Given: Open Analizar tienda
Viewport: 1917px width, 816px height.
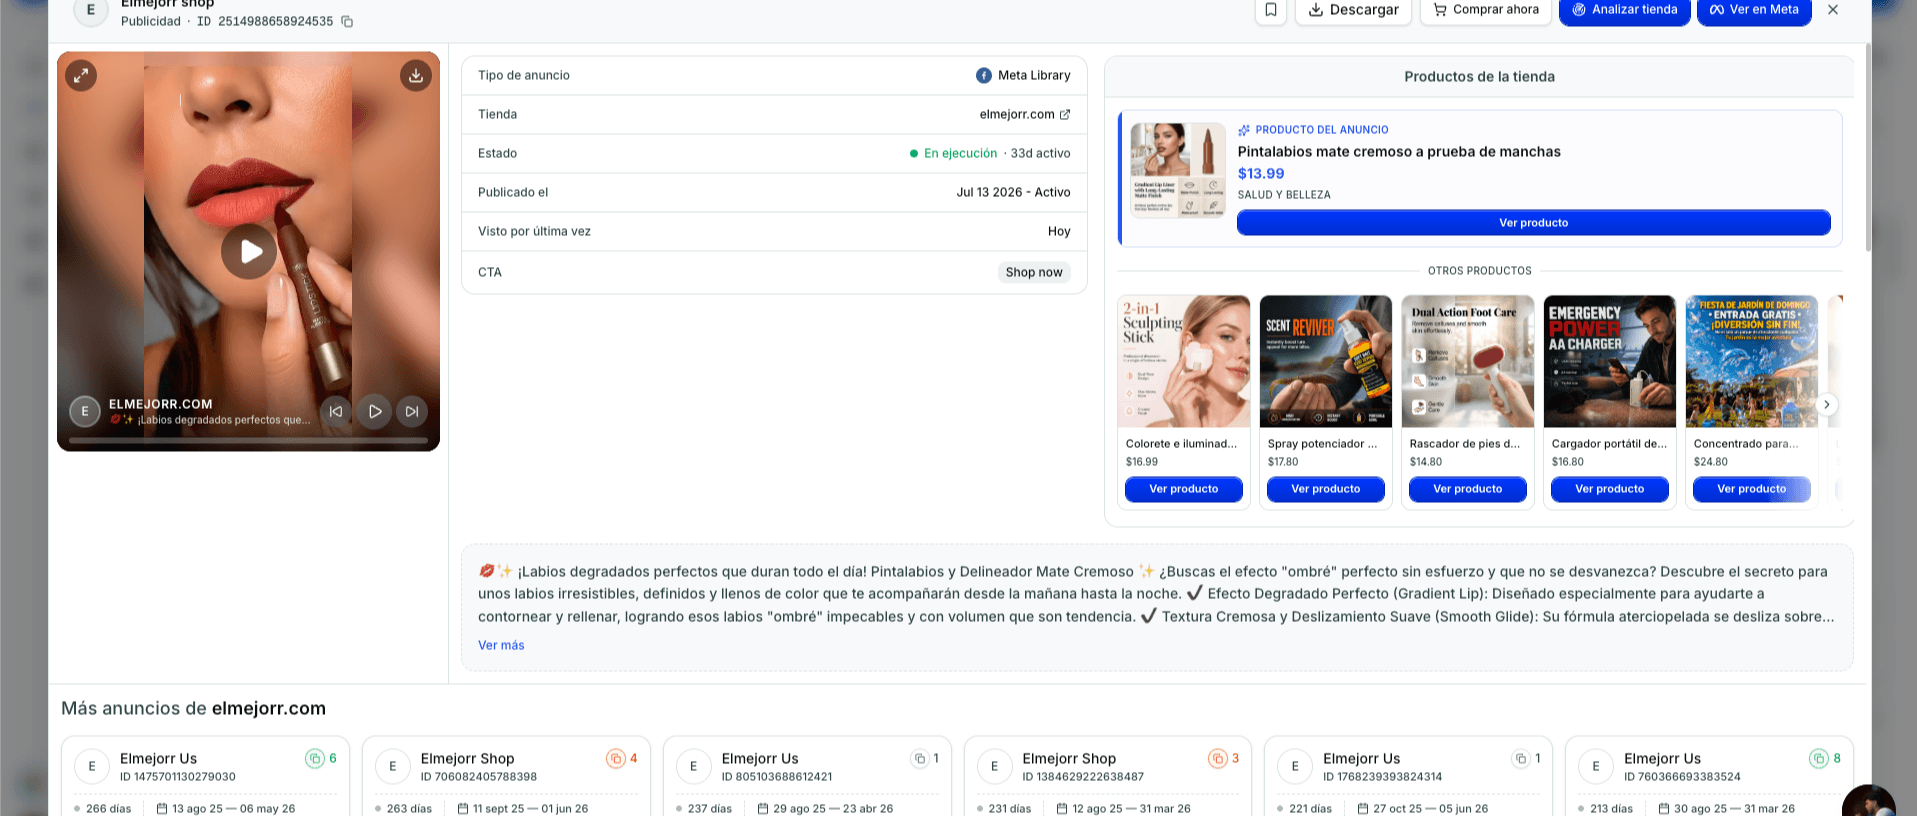Looking at the screenshot, I should [1624, 10].
